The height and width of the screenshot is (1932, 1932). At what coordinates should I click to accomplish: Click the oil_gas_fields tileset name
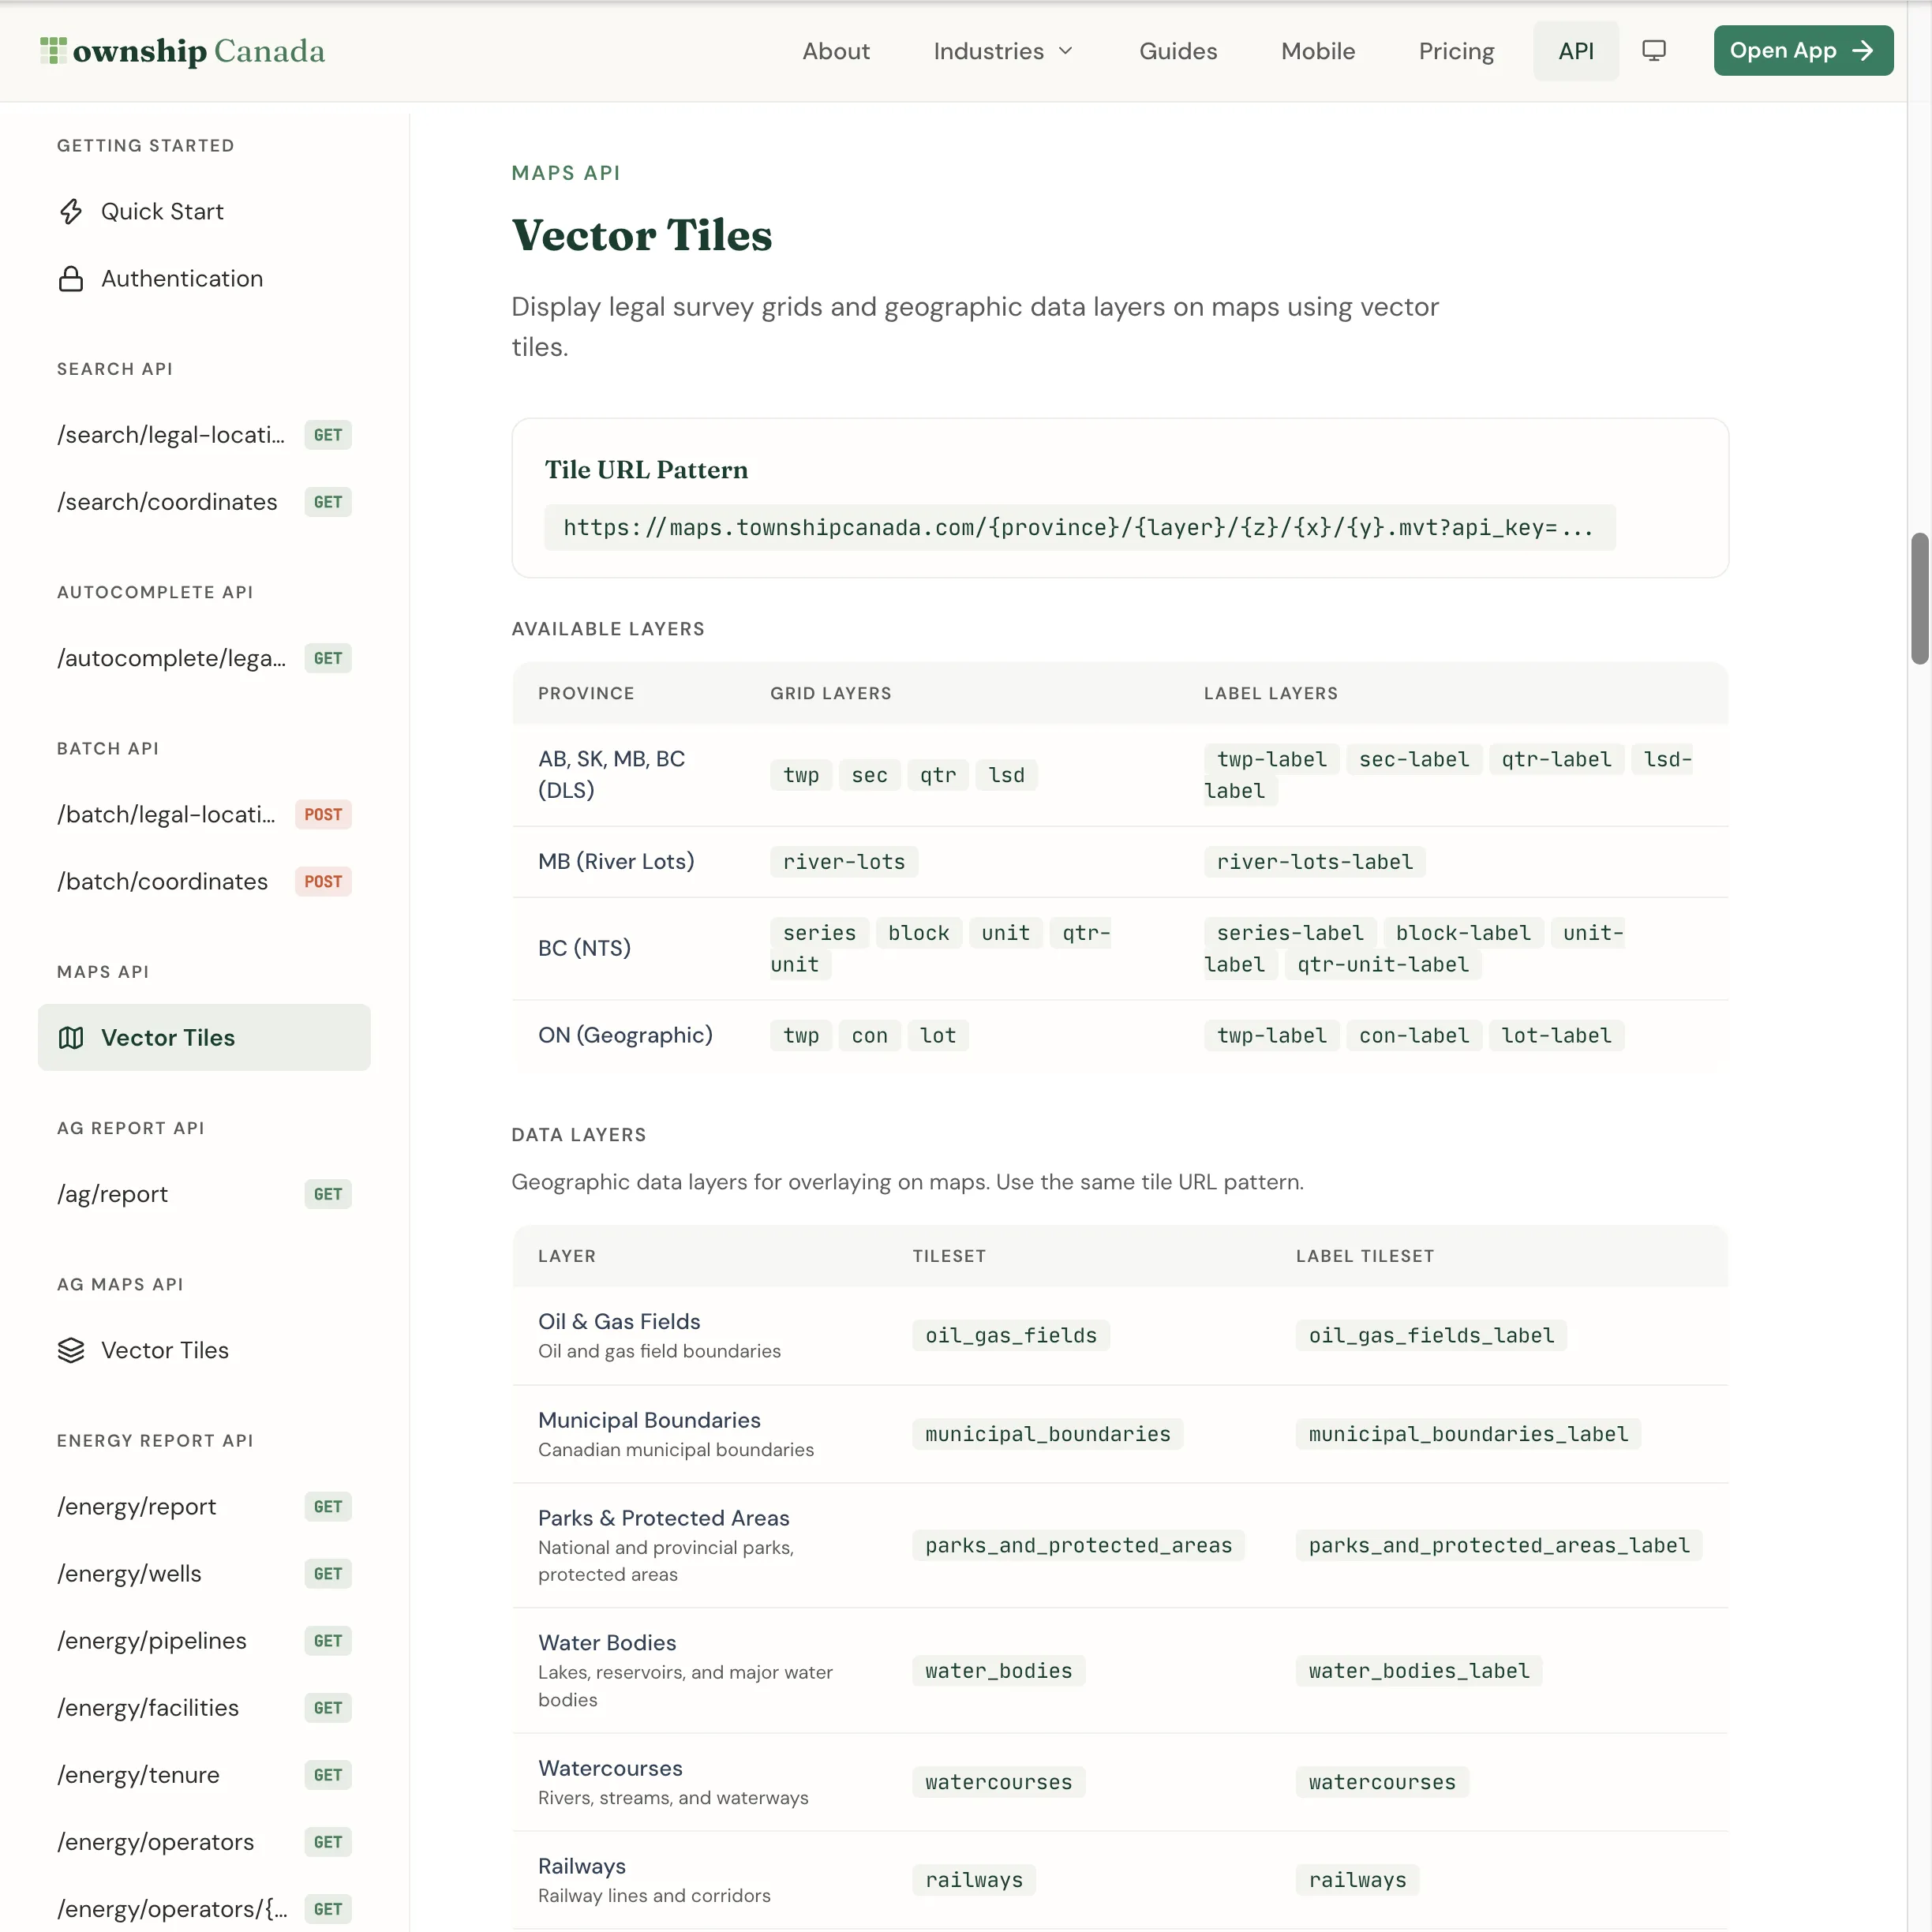1011,1335
